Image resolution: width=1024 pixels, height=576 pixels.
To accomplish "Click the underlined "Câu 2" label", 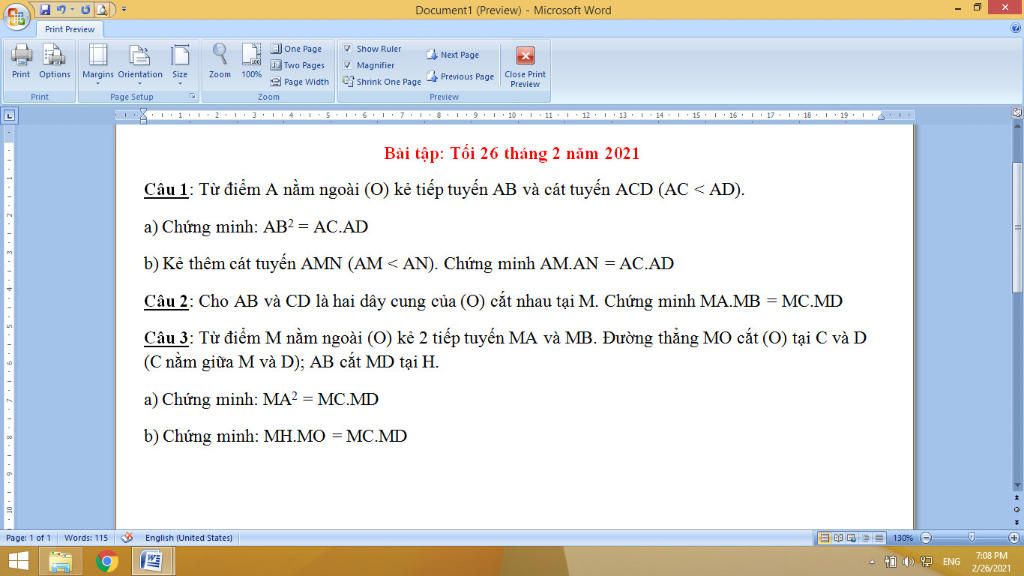I will (166, 301).
